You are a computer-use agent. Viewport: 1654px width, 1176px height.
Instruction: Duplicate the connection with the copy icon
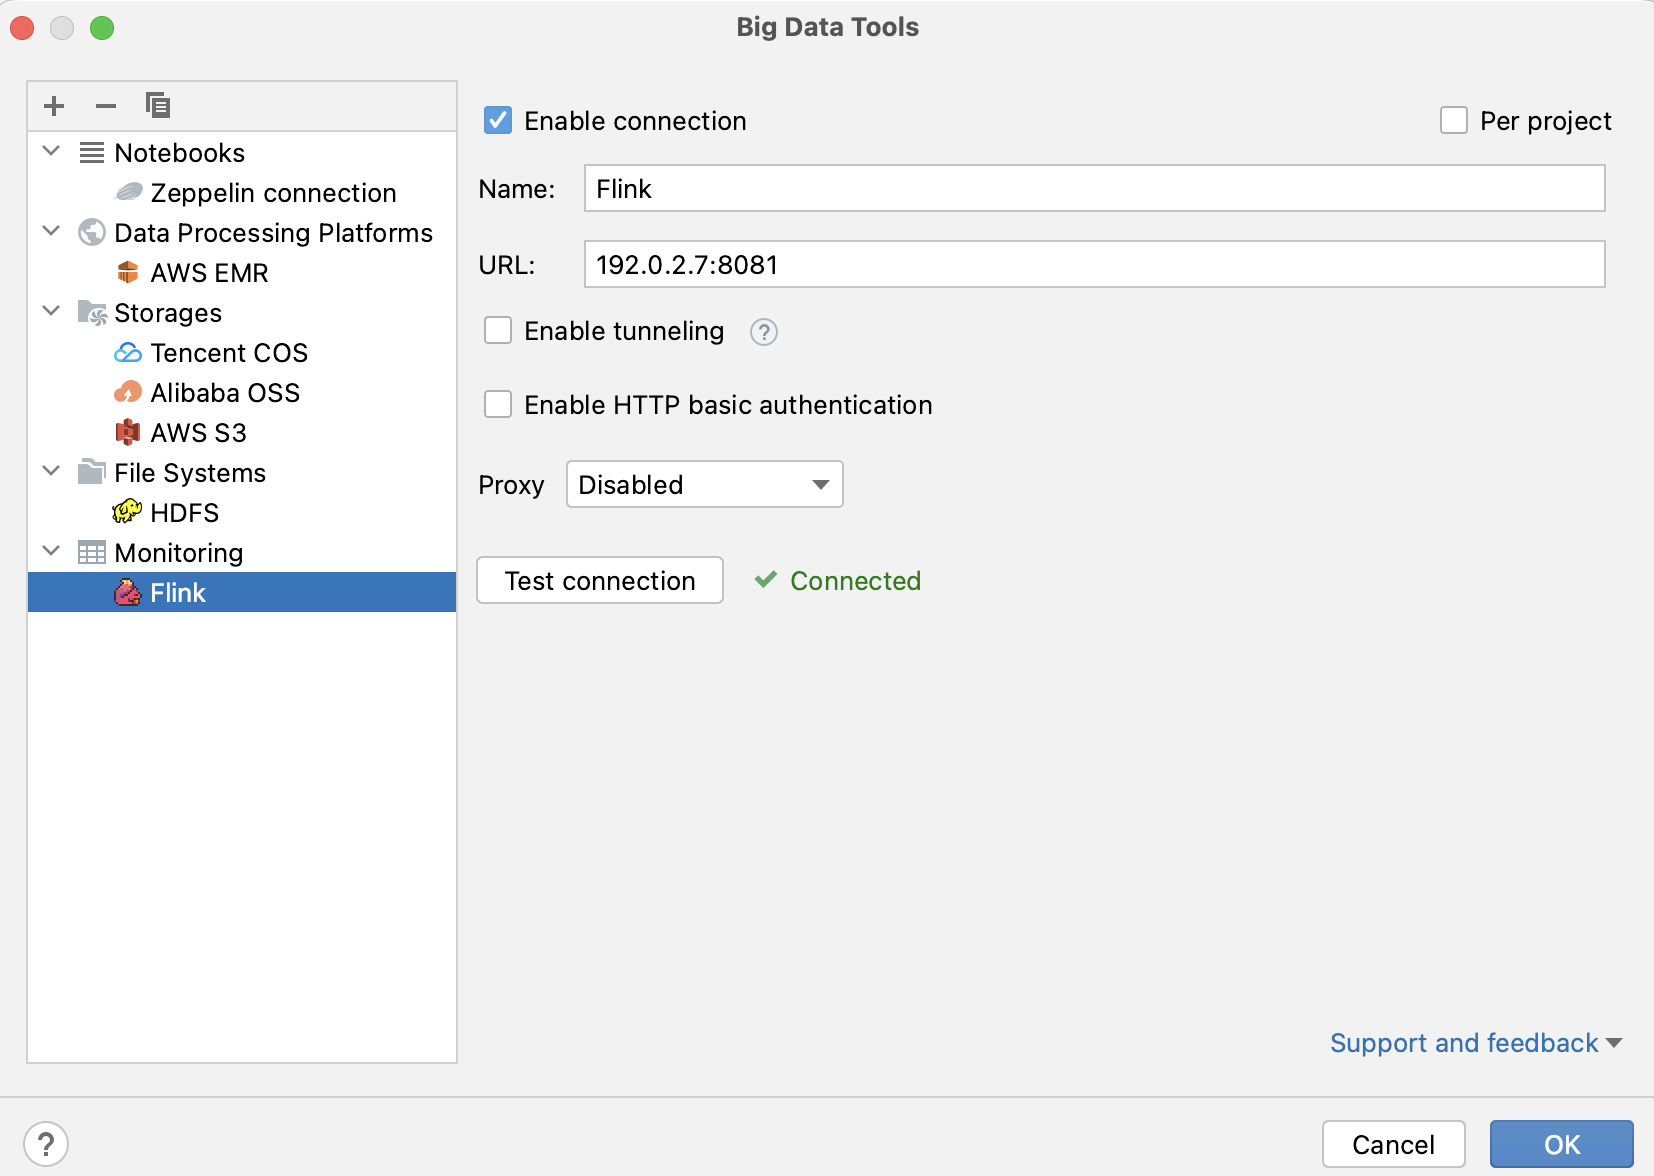pyautogui.click(x=158, y=105)
